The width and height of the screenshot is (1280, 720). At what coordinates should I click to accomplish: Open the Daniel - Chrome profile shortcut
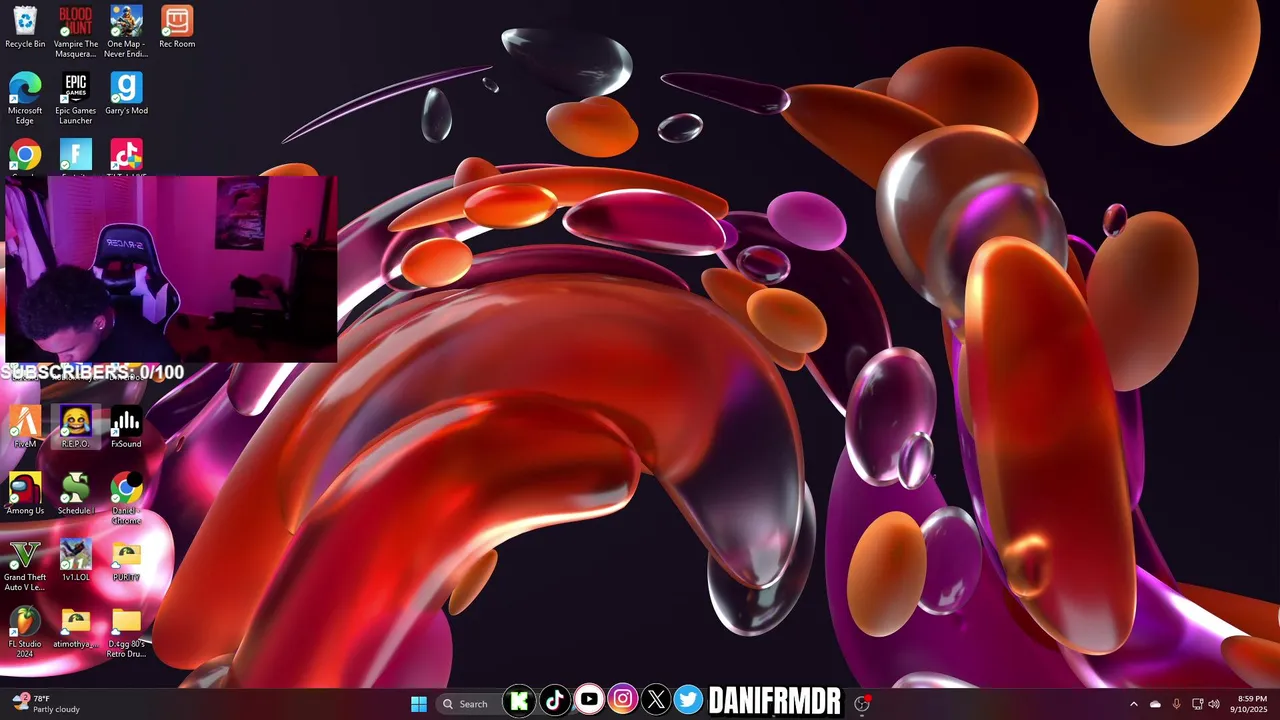(126, 498)
